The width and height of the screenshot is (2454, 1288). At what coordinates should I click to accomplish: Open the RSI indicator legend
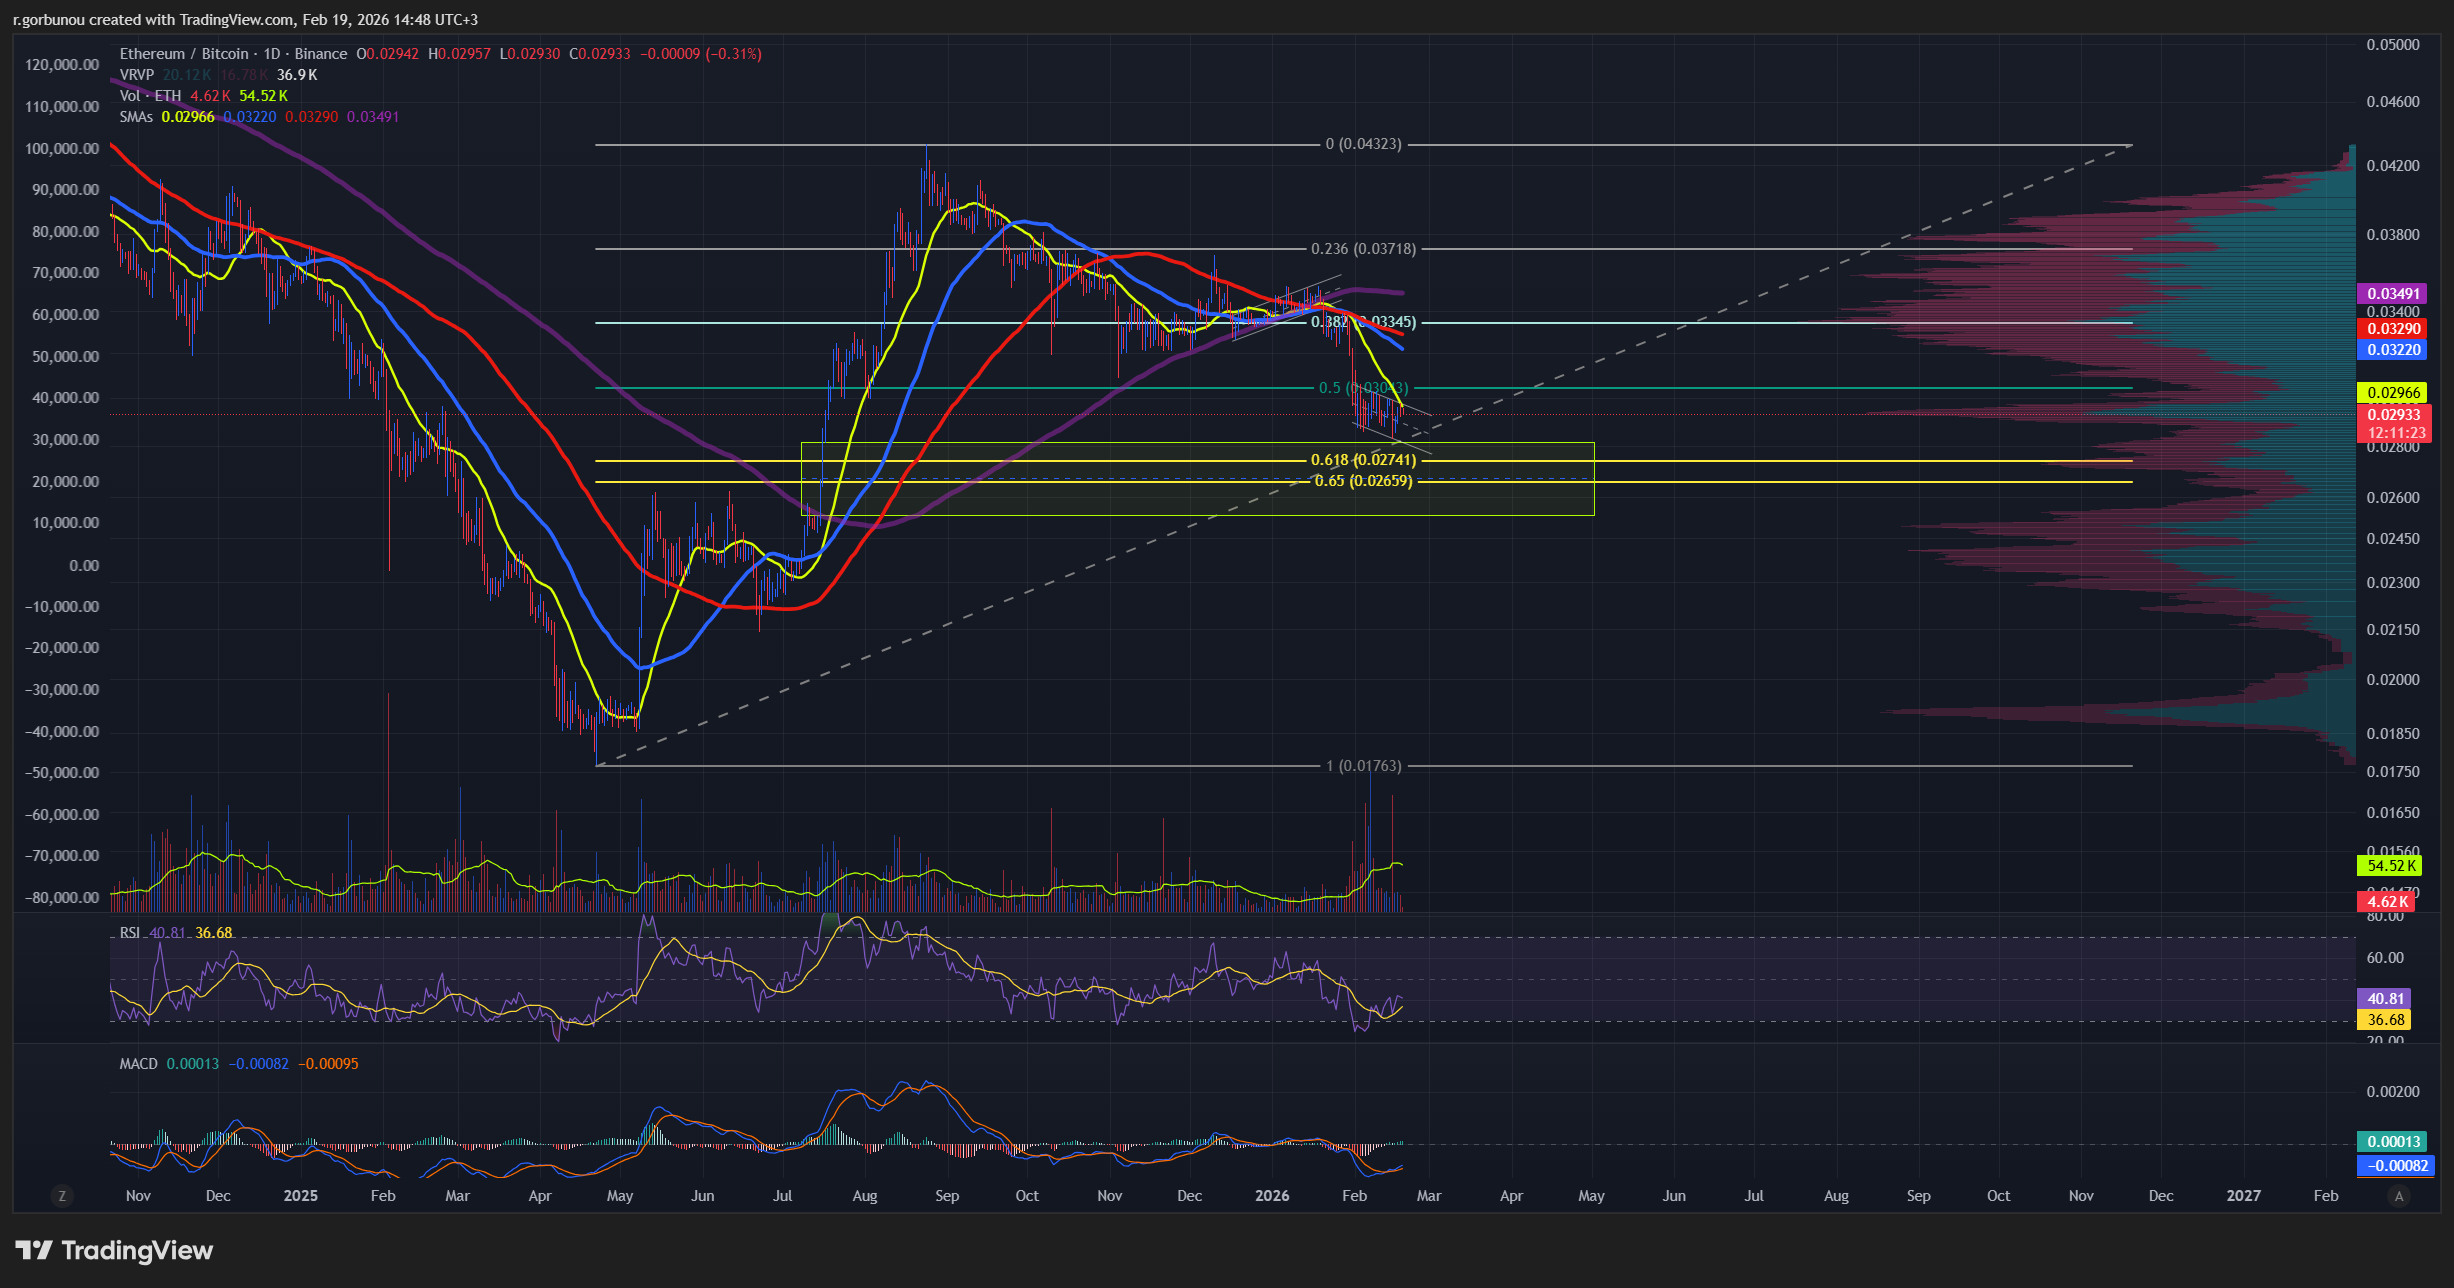(x=130, y=933)
